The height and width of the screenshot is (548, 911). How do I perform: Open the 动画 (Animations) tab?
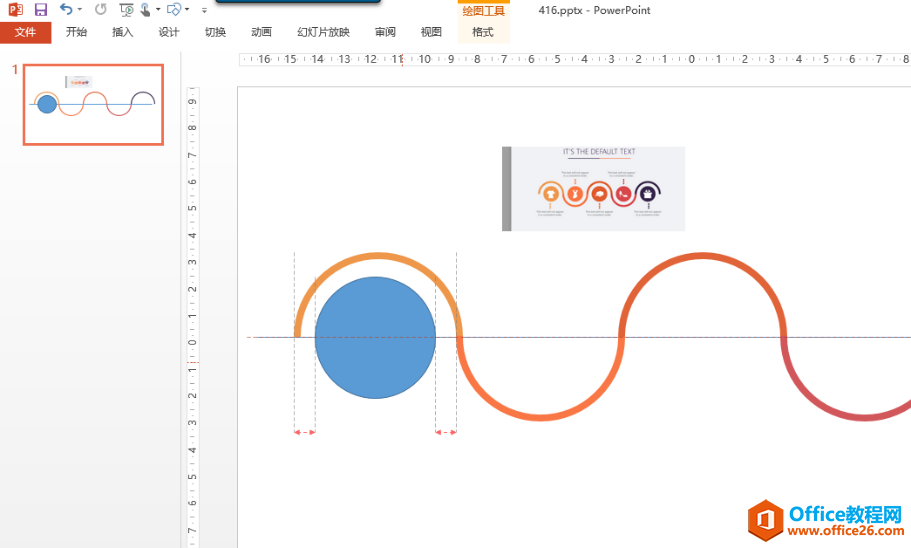[x=261, y=32]
